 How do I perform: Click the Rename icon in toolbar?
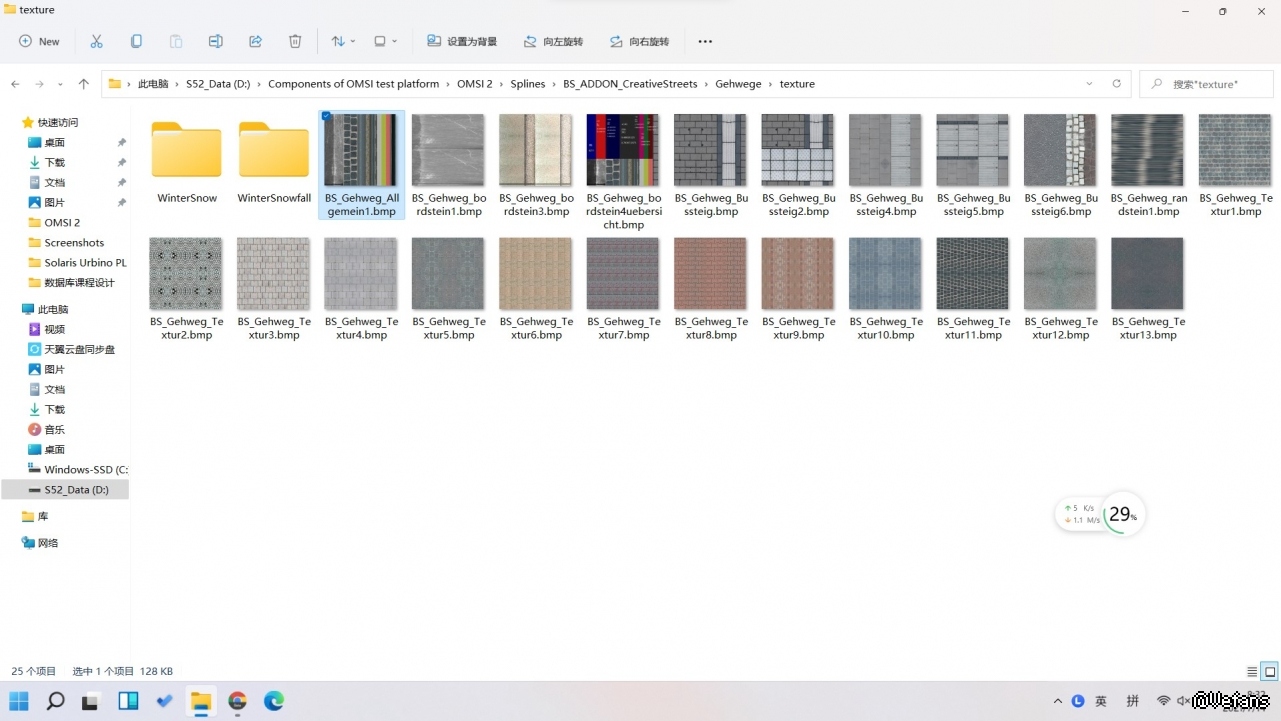tap(215, 41)
